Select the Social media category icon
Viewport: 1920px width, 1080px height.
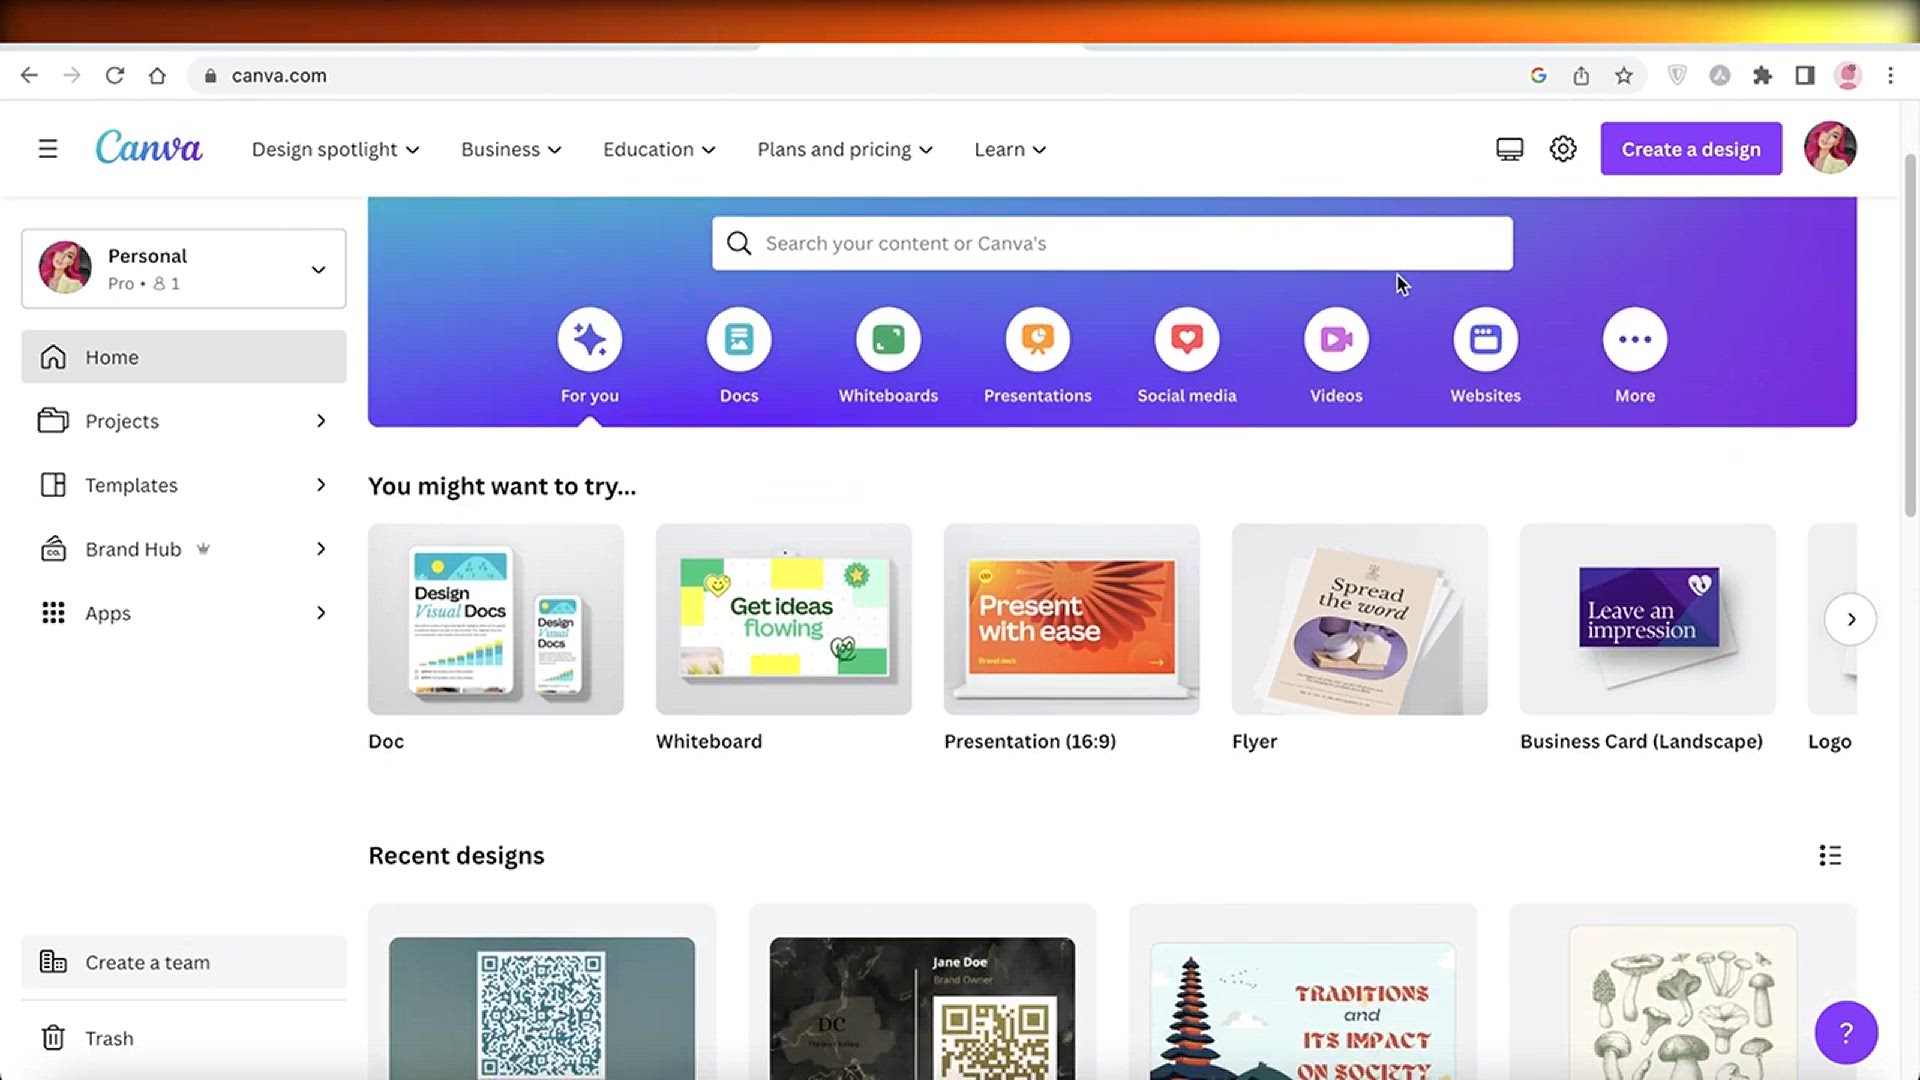pos(1187,339)
